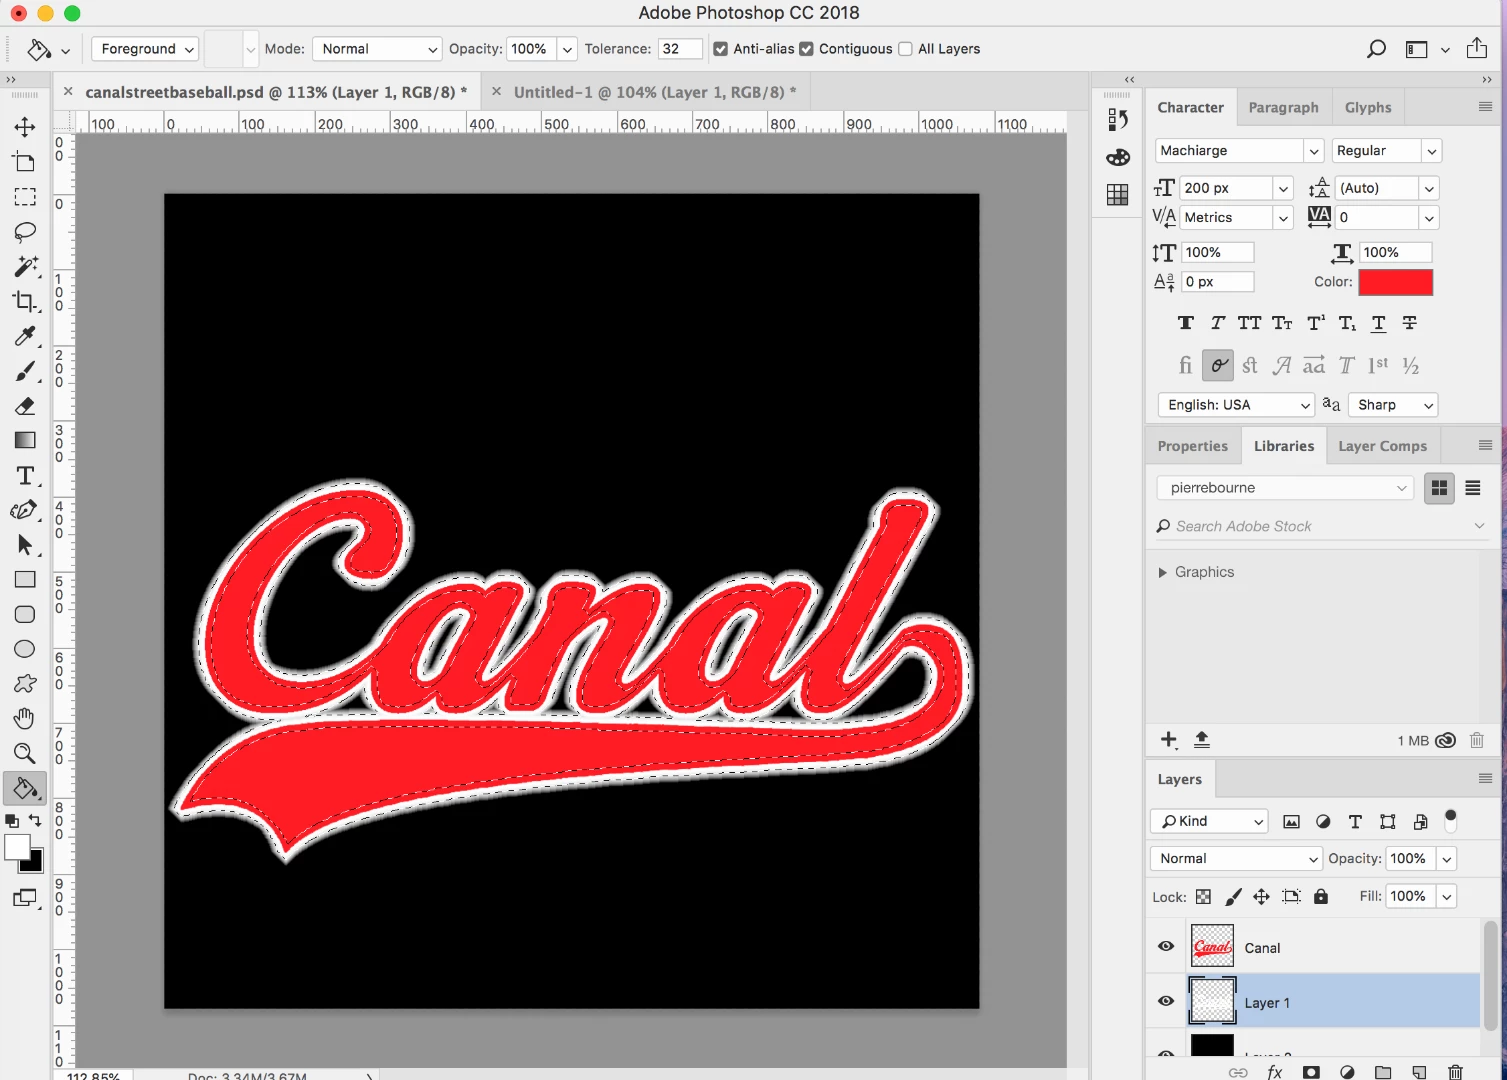Hide the Canal layer
The width and height of the screenshot is (1507, 1080).
click(1166, 947)
